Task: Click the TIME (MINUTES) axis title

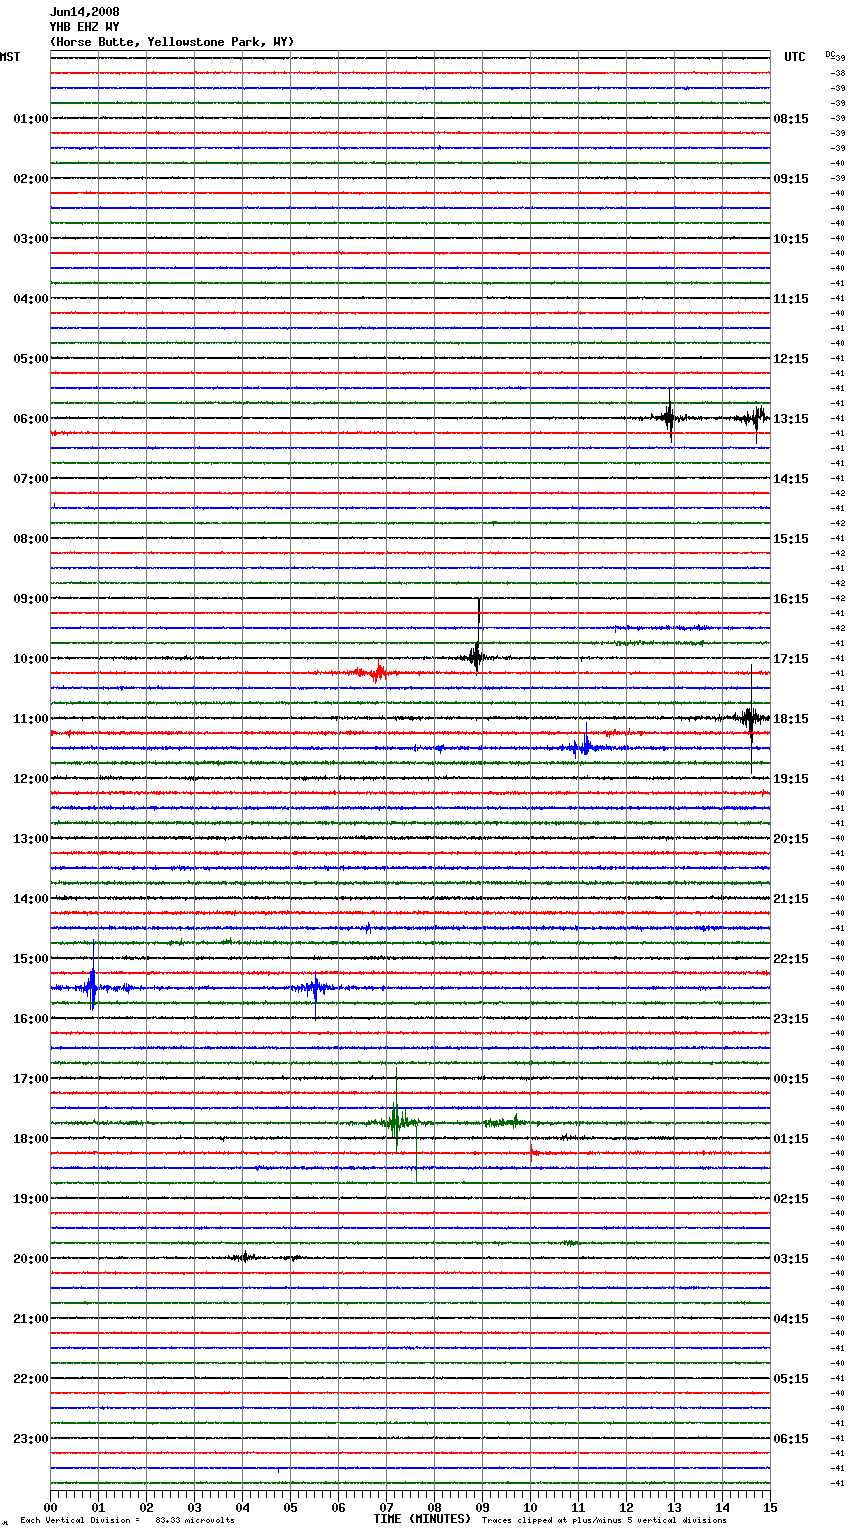Action: coord(422,1519)
